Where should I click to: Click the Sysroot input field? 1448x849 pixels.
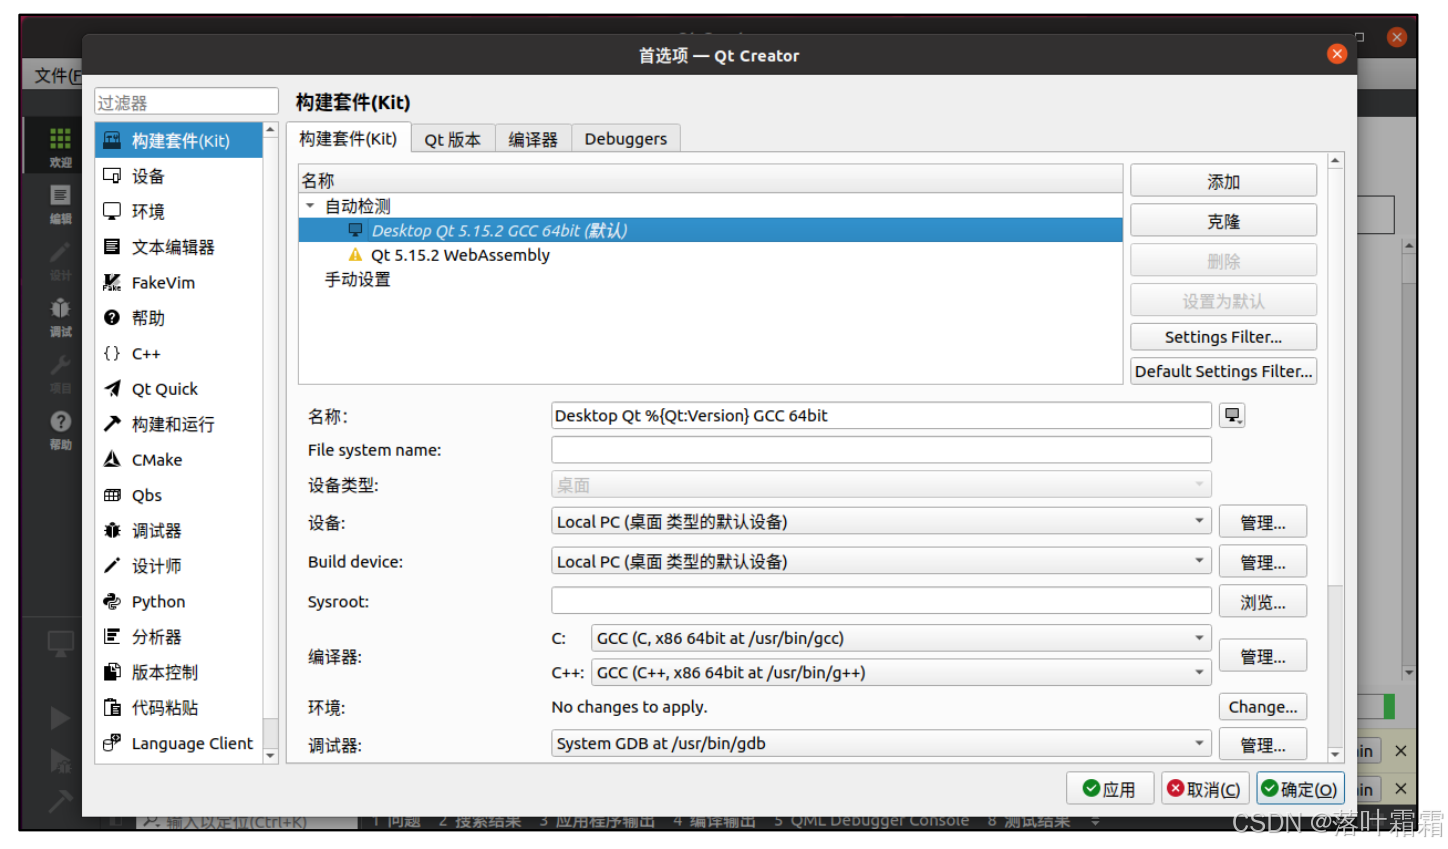881,601
